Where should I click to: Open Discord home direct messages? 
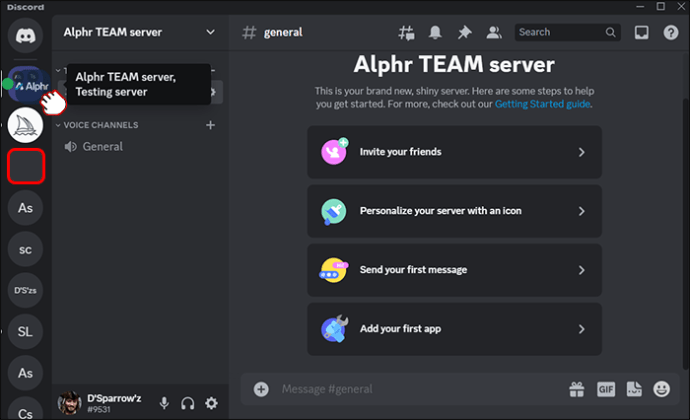point(25,35)
